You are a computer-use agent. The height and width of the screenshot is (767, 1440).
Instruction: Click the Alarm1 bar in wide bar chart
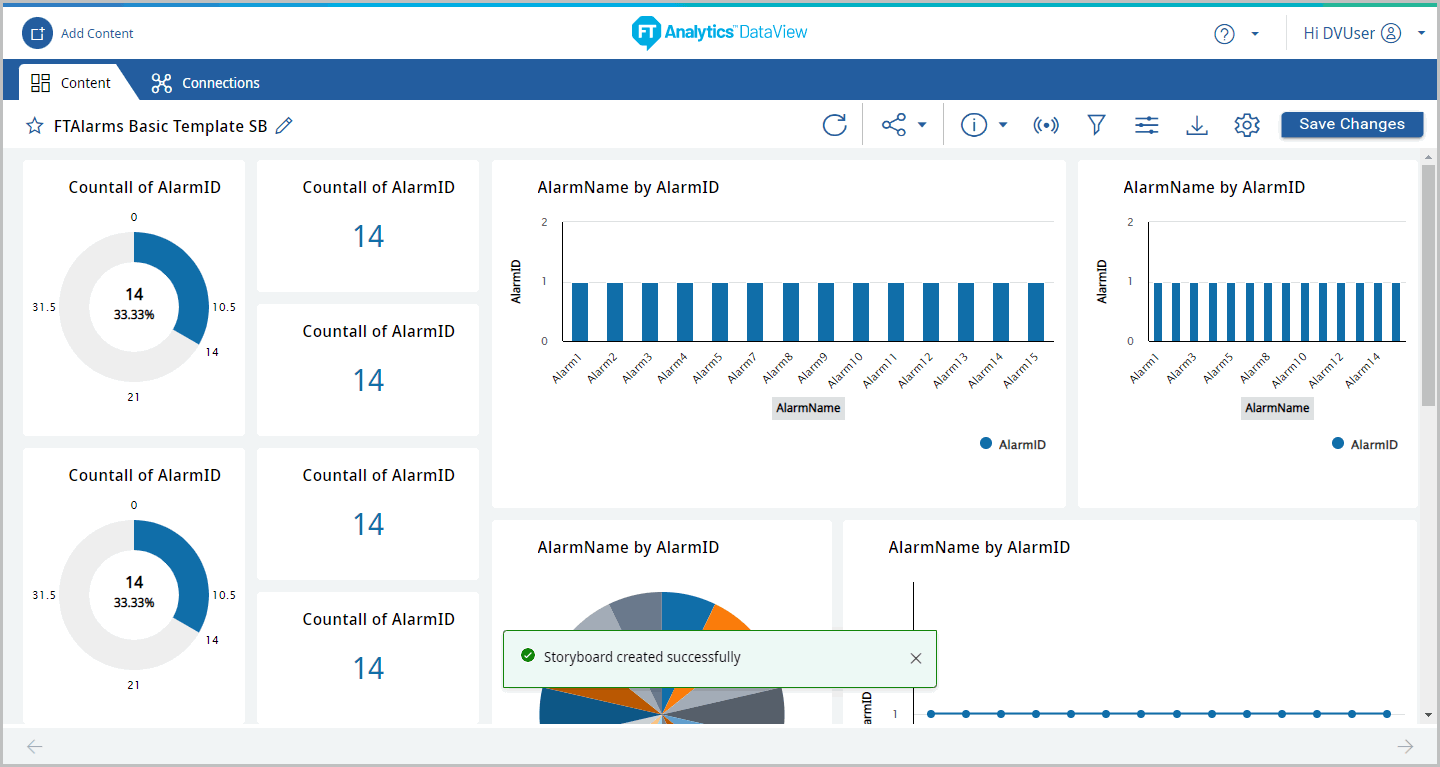[x=580, y=312]
